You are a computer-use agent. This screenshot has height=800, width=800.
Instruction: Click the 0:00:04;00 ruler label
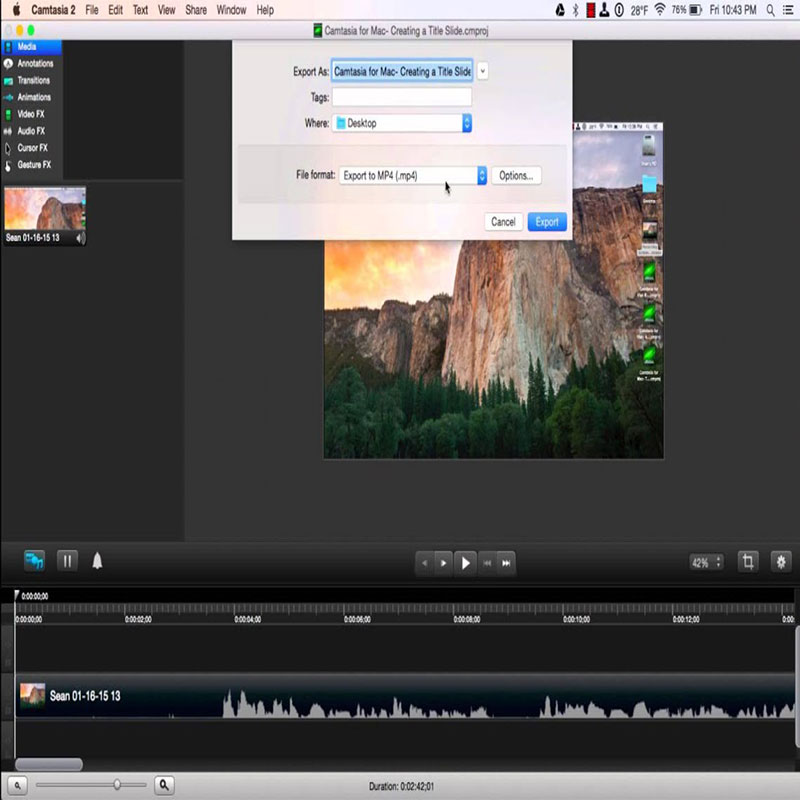247,619
